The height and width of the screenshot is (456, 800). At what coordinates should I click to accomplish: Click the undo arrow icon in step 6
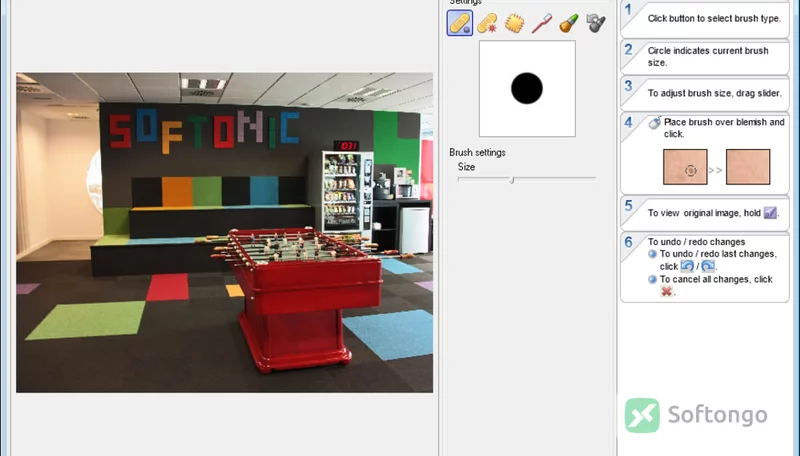tap(687, 266)
